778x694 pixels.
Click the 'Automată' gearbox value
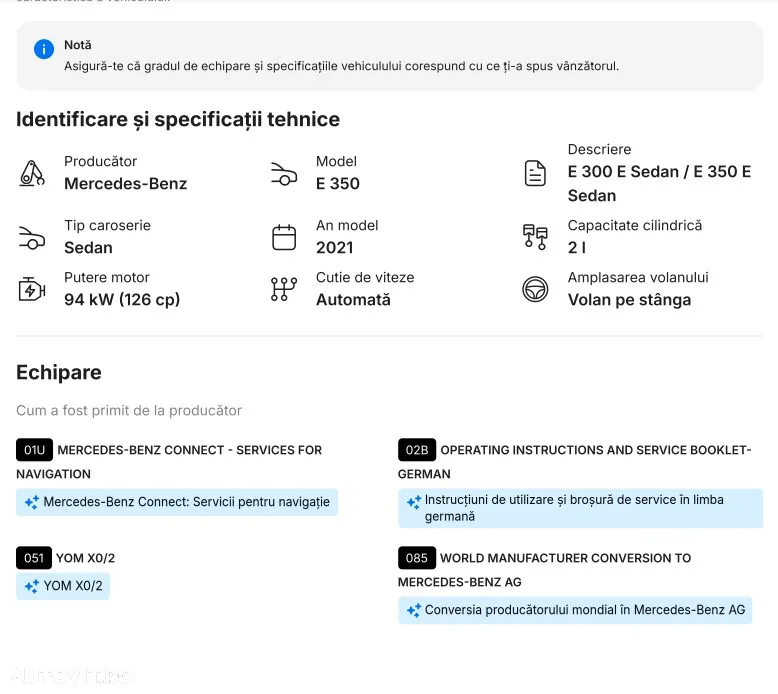pyautogui.click(x=353, y=300)
